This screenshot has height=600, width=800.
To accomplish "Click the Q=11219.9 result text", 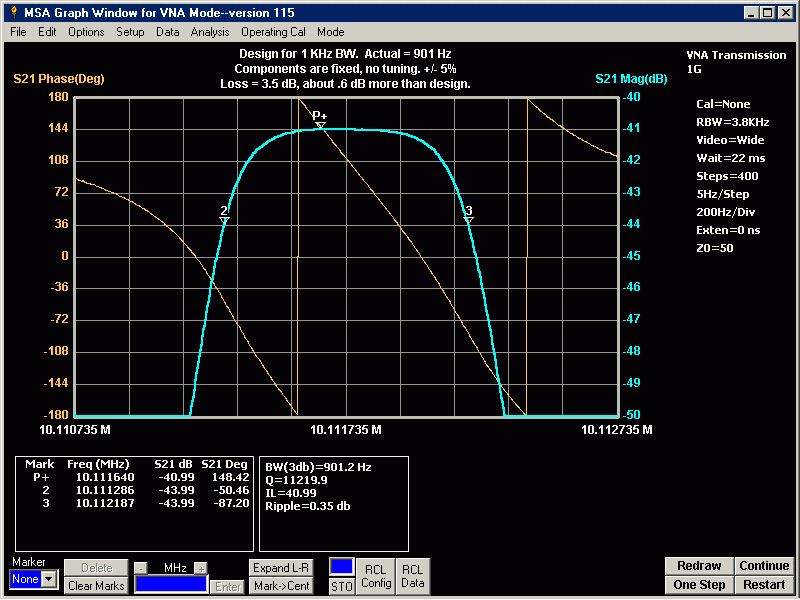I will (x=296, y=480).
